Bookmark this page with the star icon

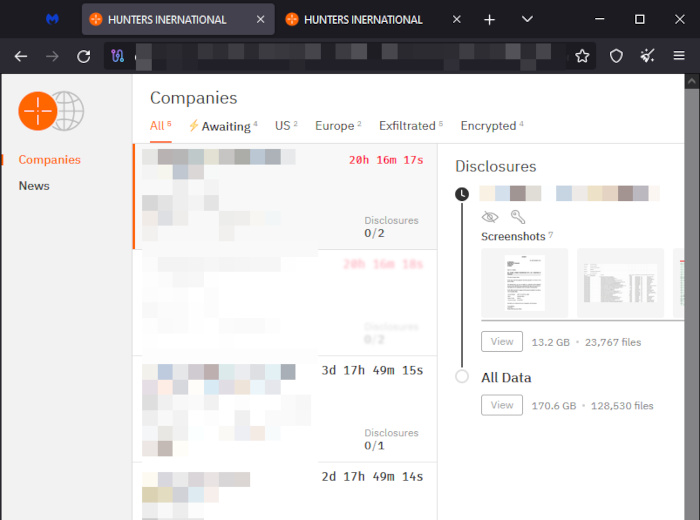pyautogui.click(x=582, y=56)
